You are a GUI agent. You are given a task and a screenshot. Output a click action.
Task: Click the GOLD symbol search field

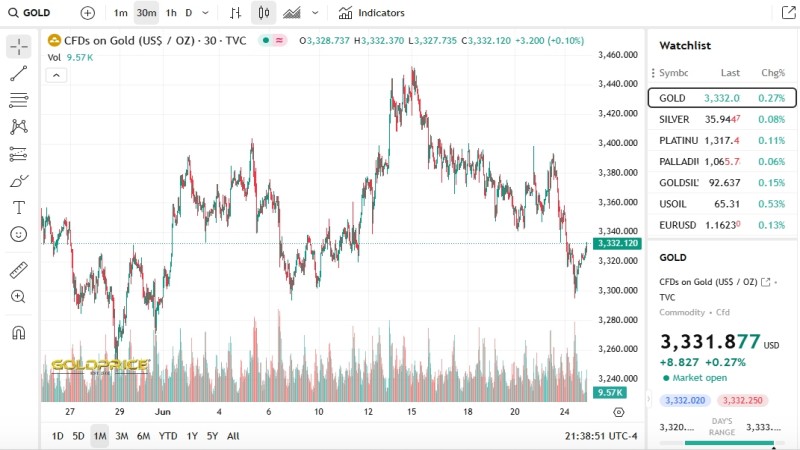30,13
